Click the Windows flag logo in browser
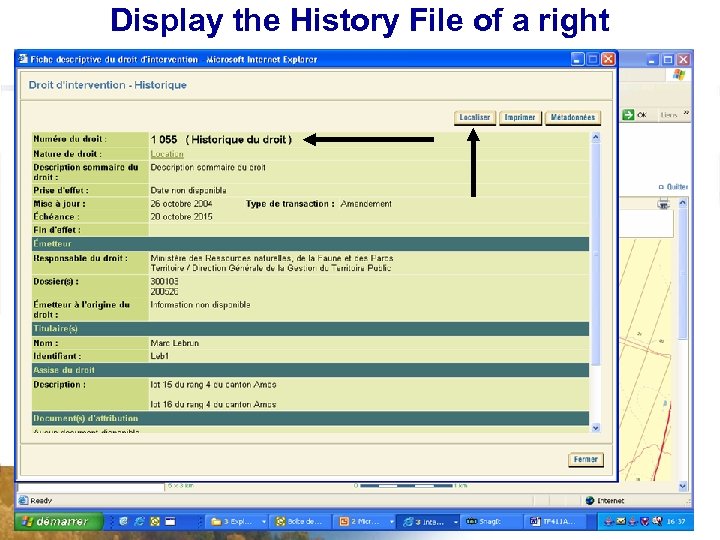 point(679,75)
